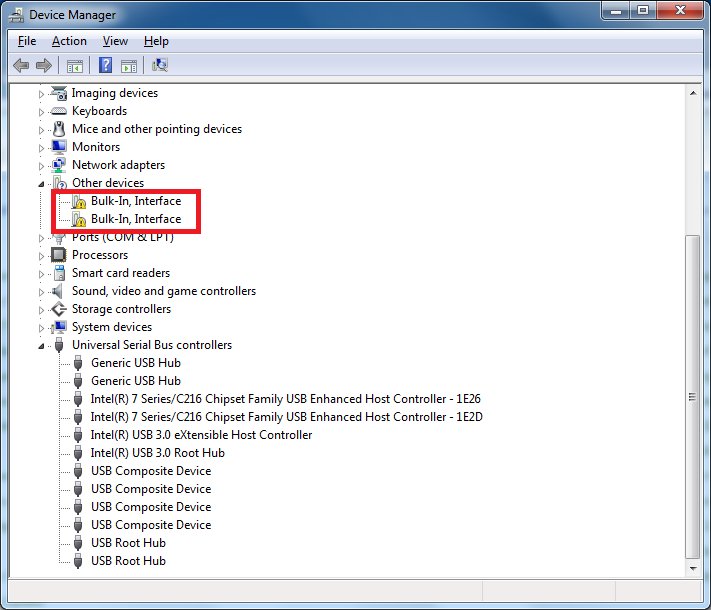Image resolution: width=711 pixels, height=610 pixels.
Task: Click the Monitors category icon
Action: pyautogui.click(x=59, y=147)
